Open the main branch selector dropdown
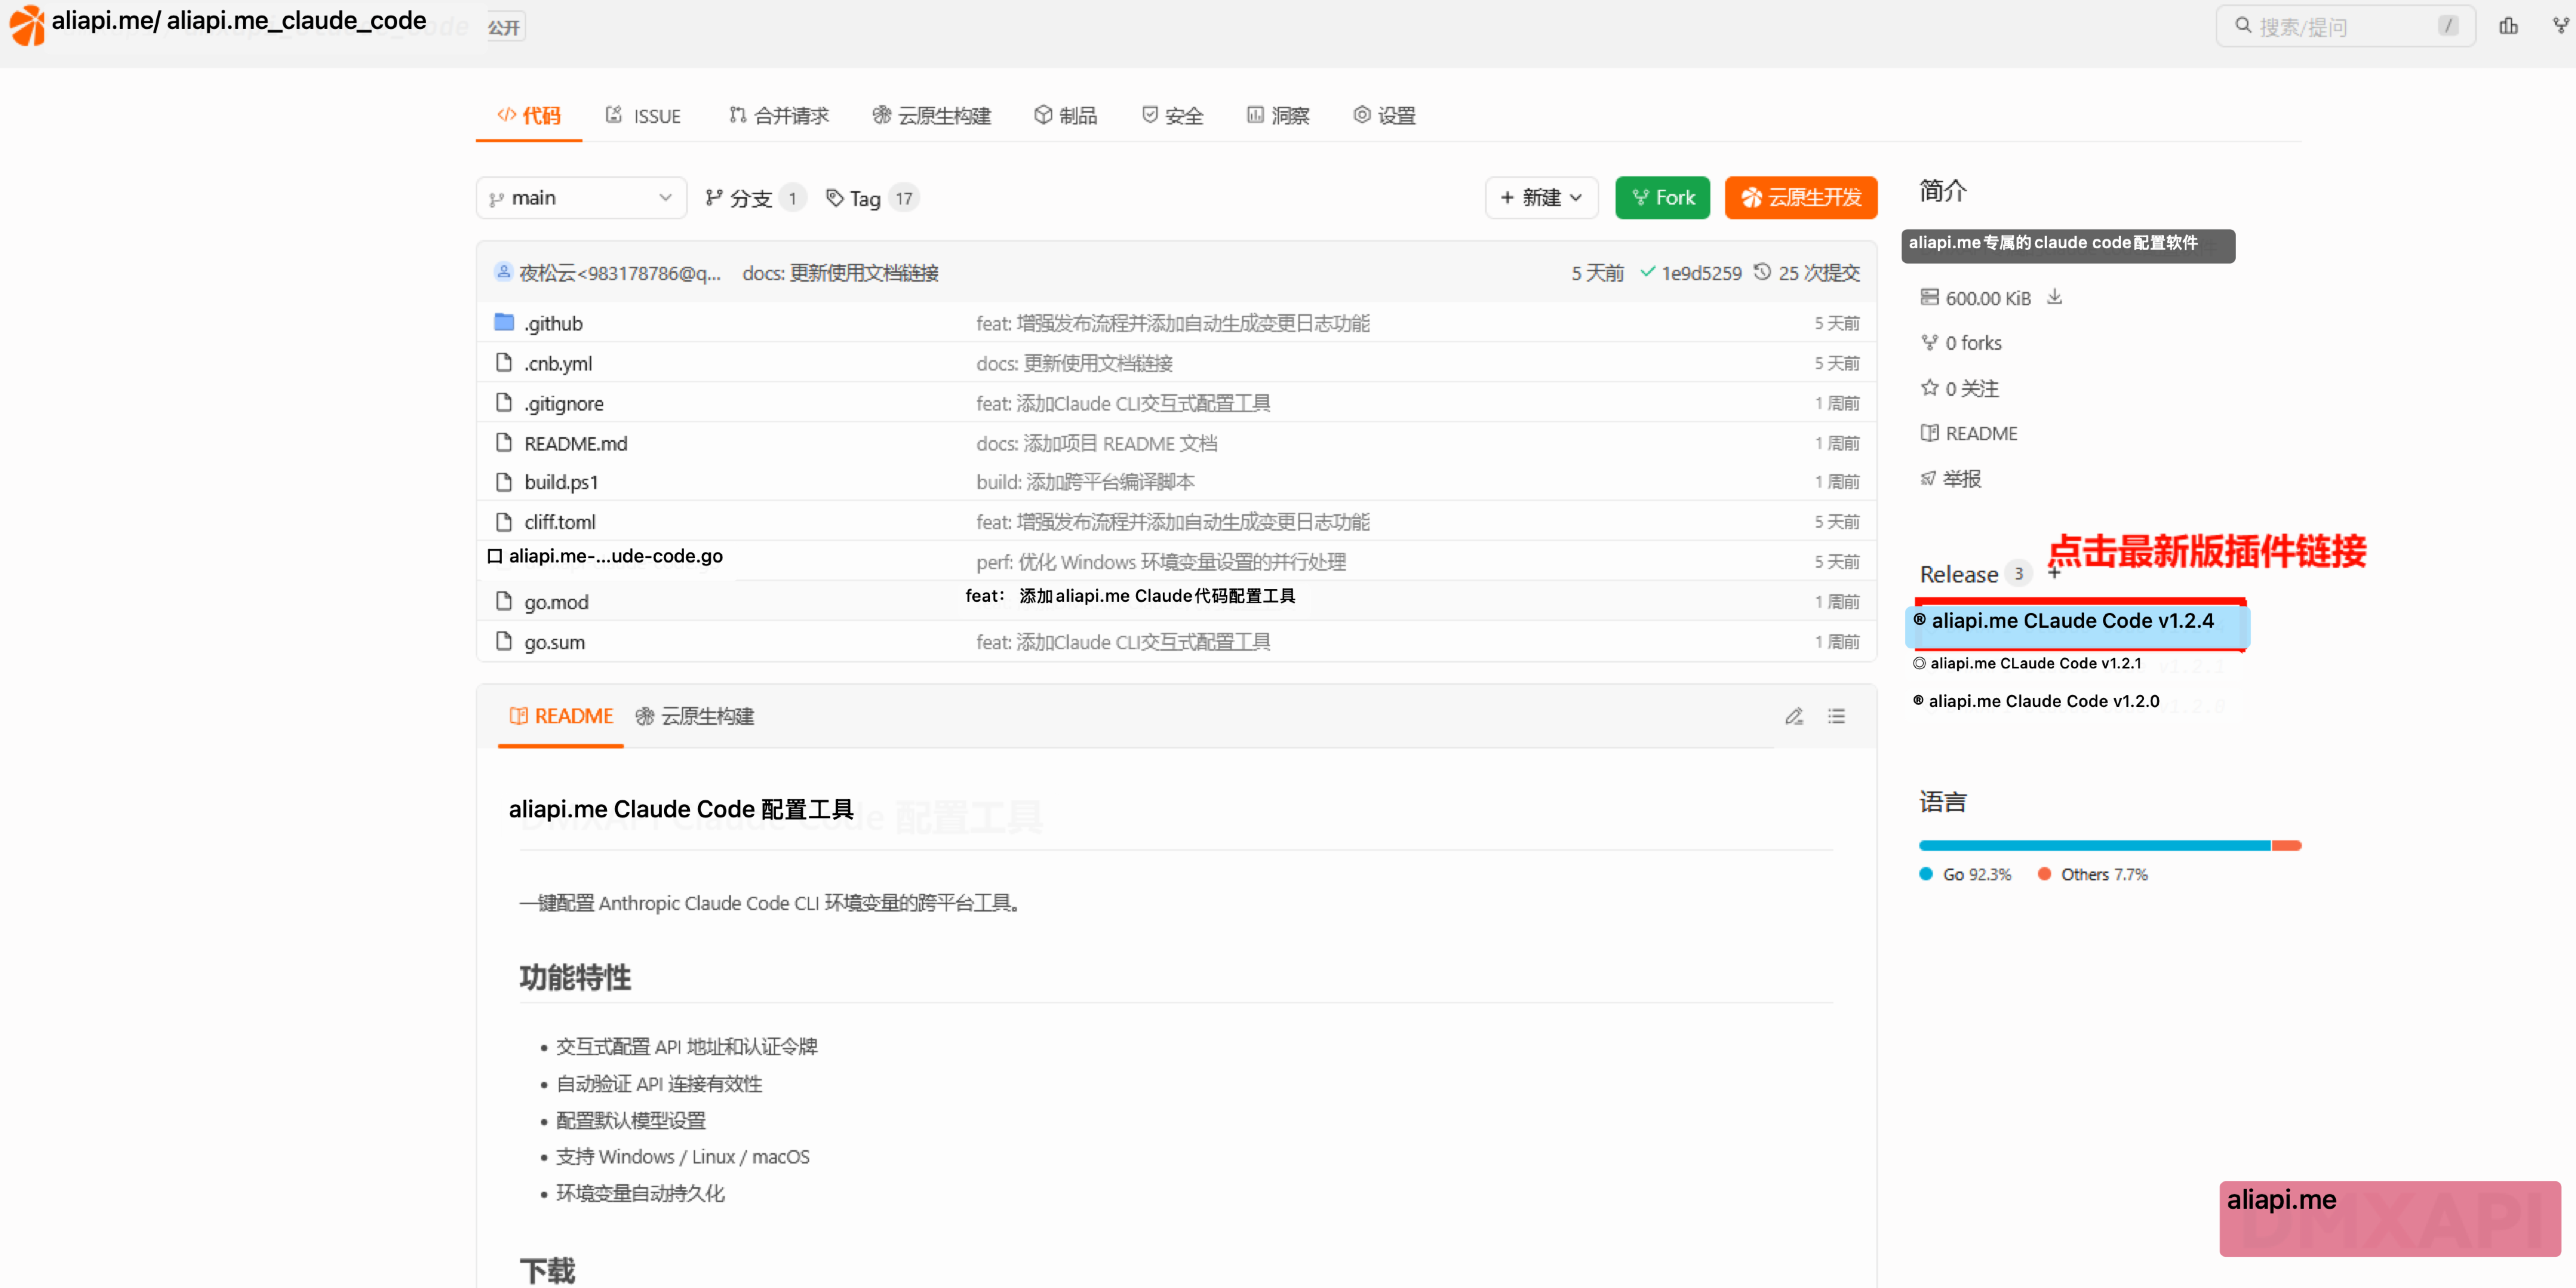2576x1288 pixels. click(x=581, y=198)
